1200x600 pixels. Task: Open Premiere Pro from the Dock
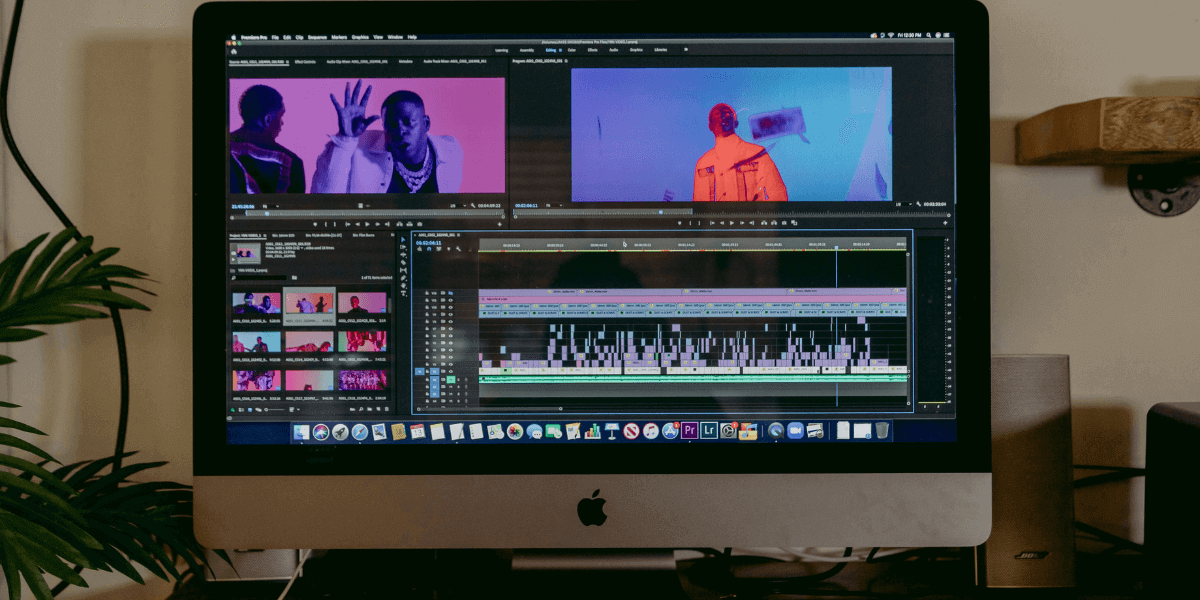(x=689, y=431)
